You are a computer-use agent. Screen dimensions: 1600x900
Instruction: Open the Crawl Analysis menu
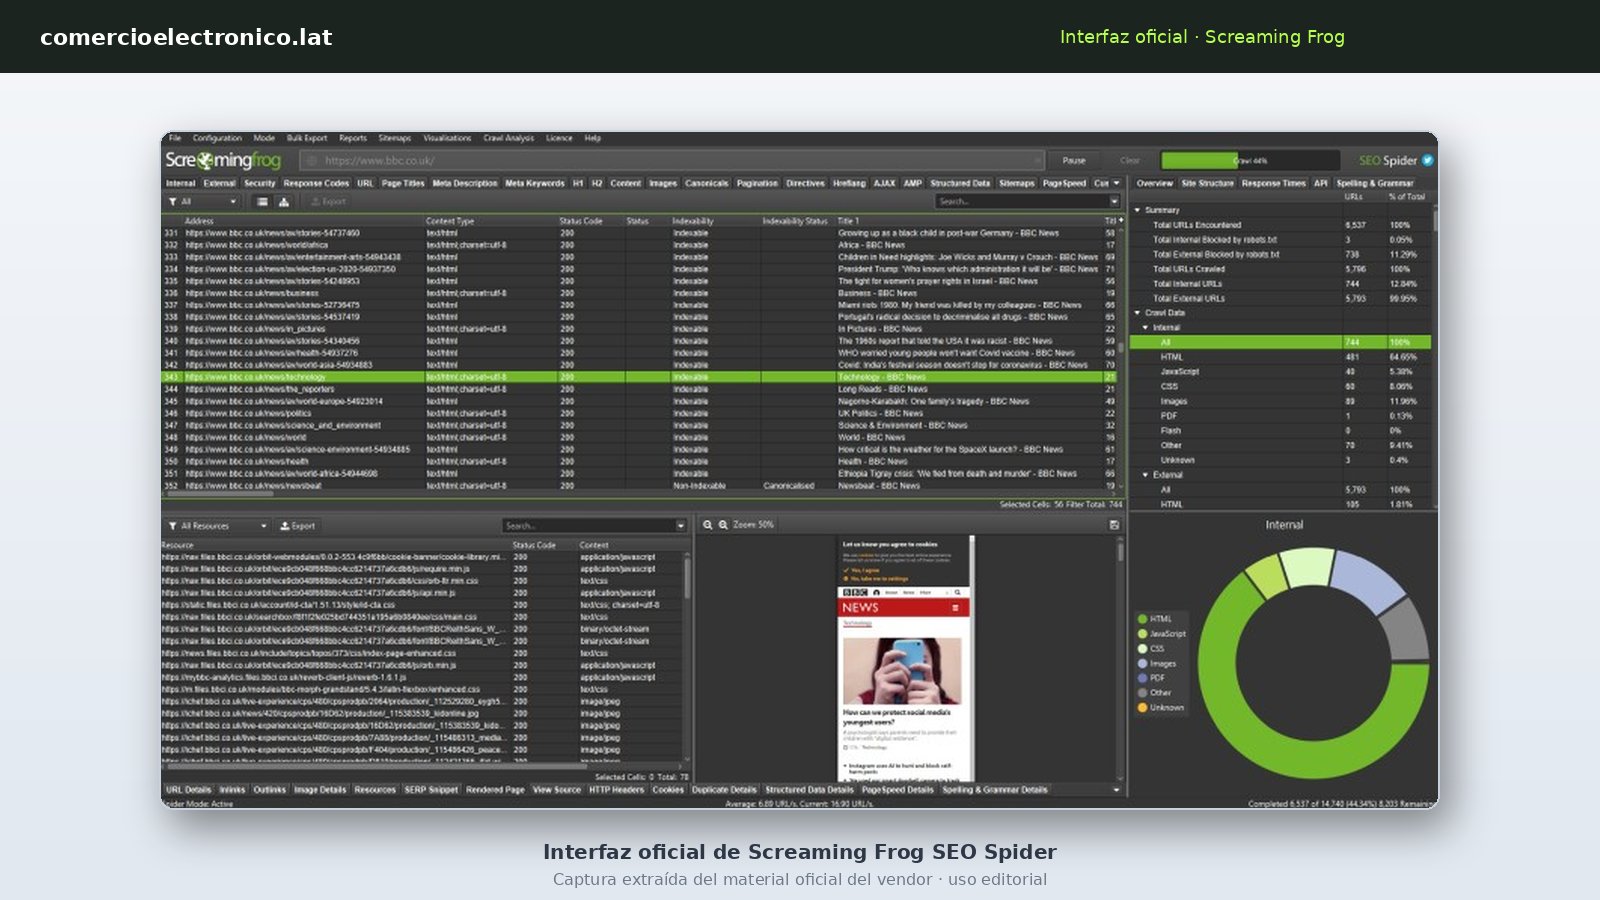(509, 139)
